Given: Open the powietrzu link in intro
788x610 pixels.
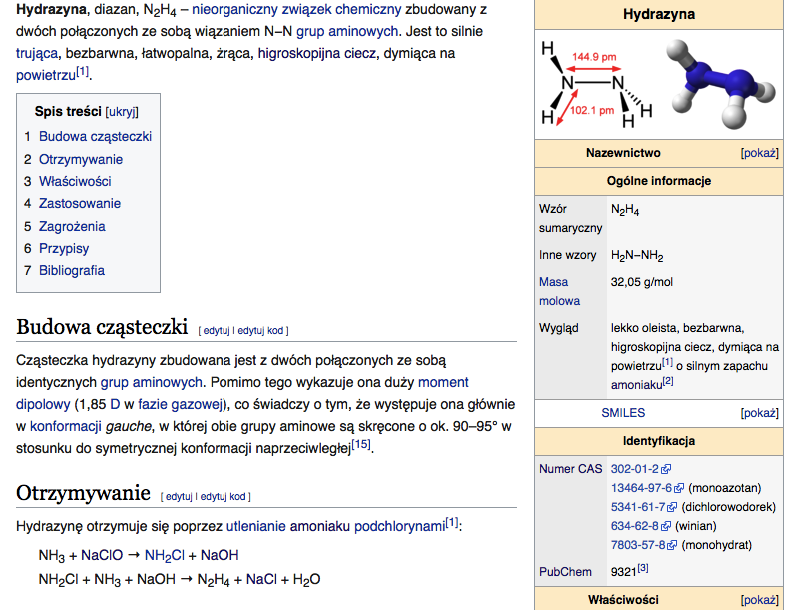Looking at the screenshot, I should 46,76.
